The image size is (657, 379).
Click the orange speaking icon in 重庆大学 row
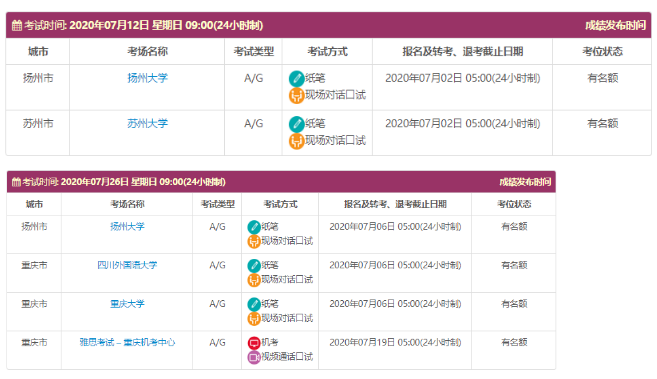tap(254, 319)
